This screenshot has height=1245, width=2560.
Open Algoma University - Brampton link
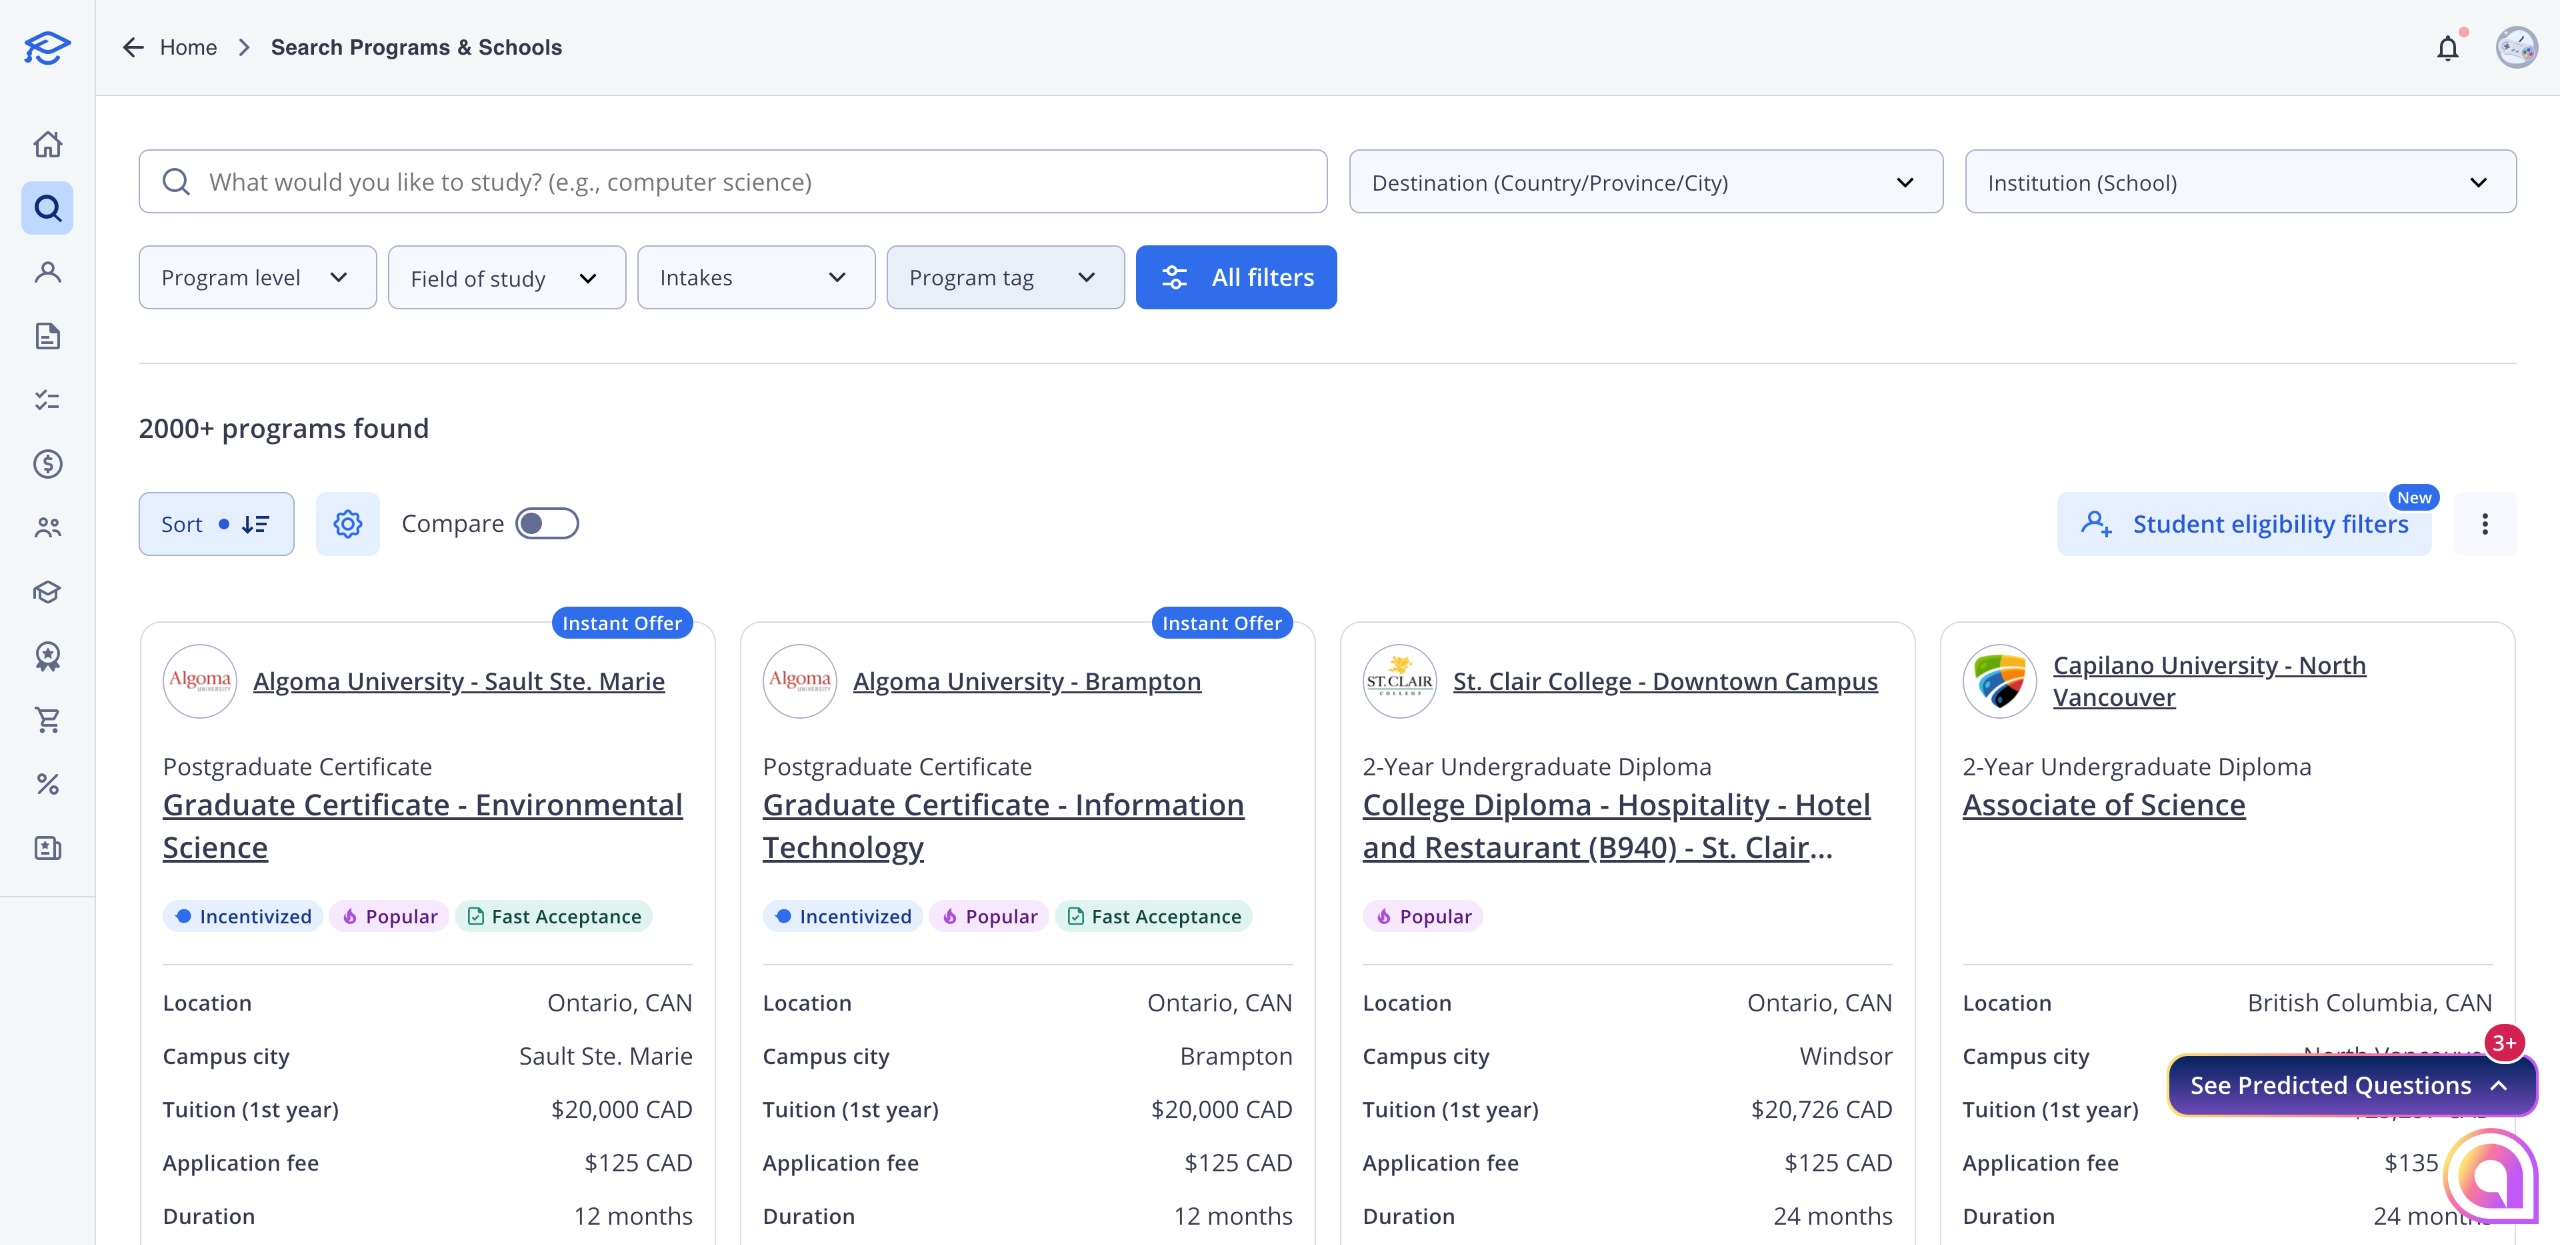point(1026,681)
